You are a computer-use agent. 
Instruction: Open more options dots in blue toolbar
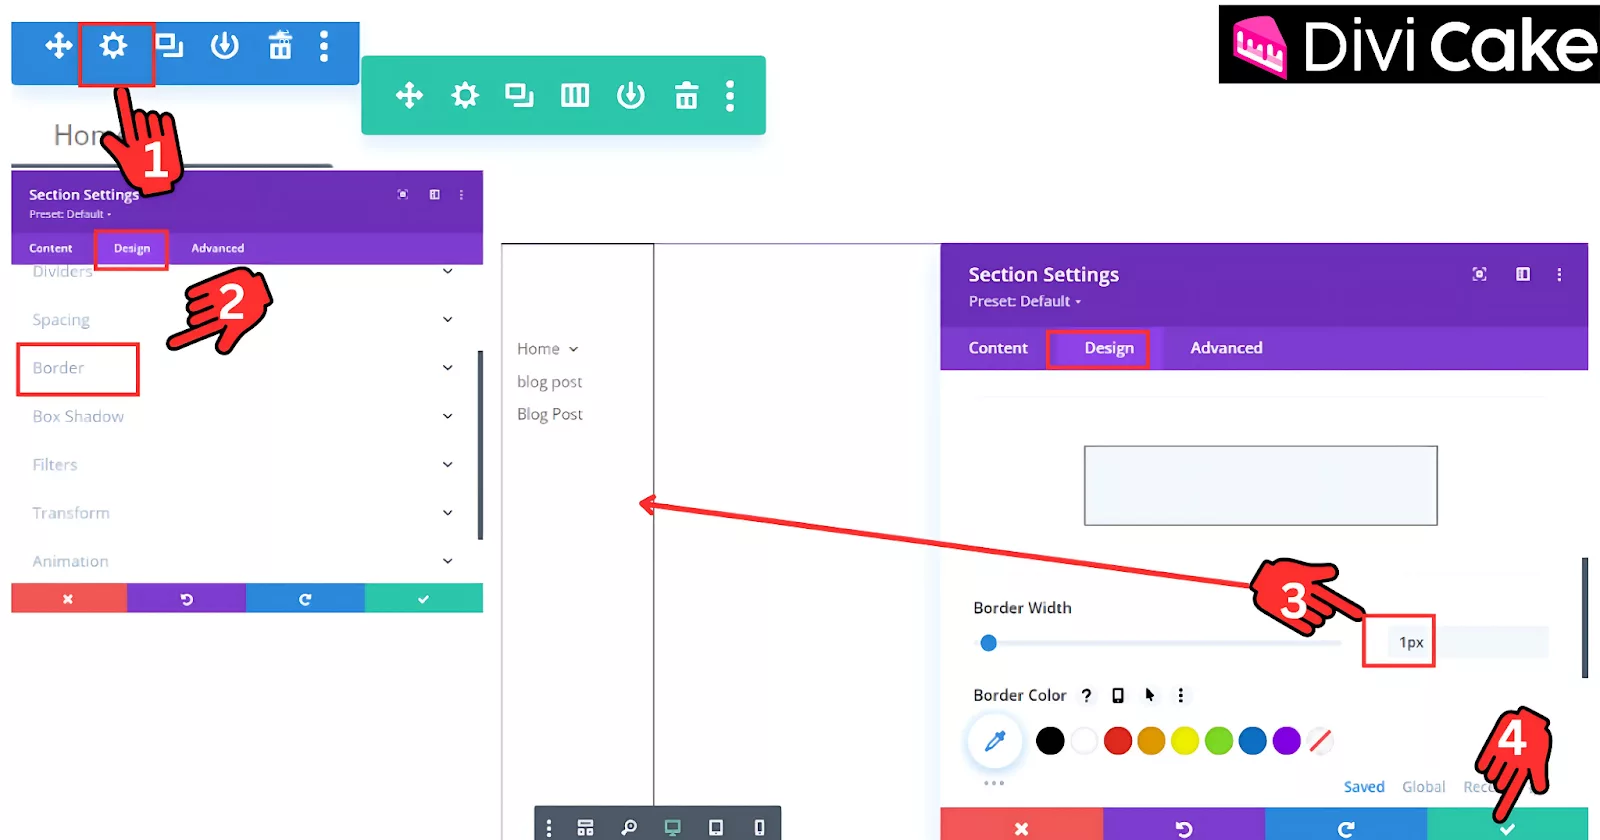click(324, 46)
